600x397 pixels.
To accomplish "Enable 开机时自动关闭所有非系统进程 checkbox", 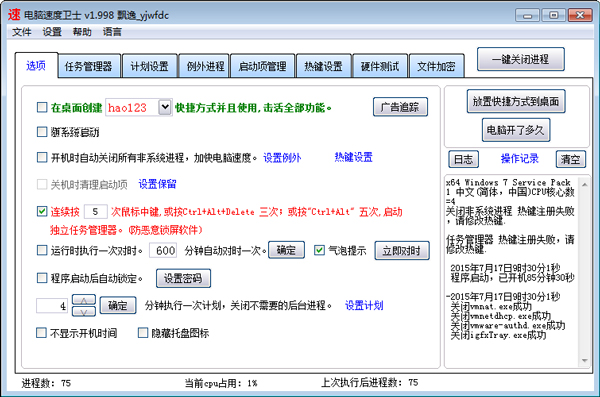I will coord(42,157).
